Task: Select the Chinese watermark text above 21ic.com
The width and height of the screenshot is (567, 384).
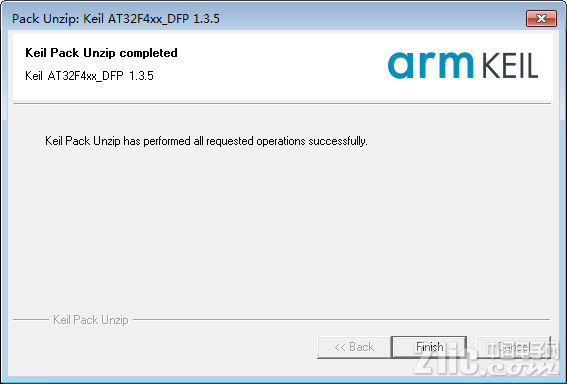Action: tap(523, 349)
